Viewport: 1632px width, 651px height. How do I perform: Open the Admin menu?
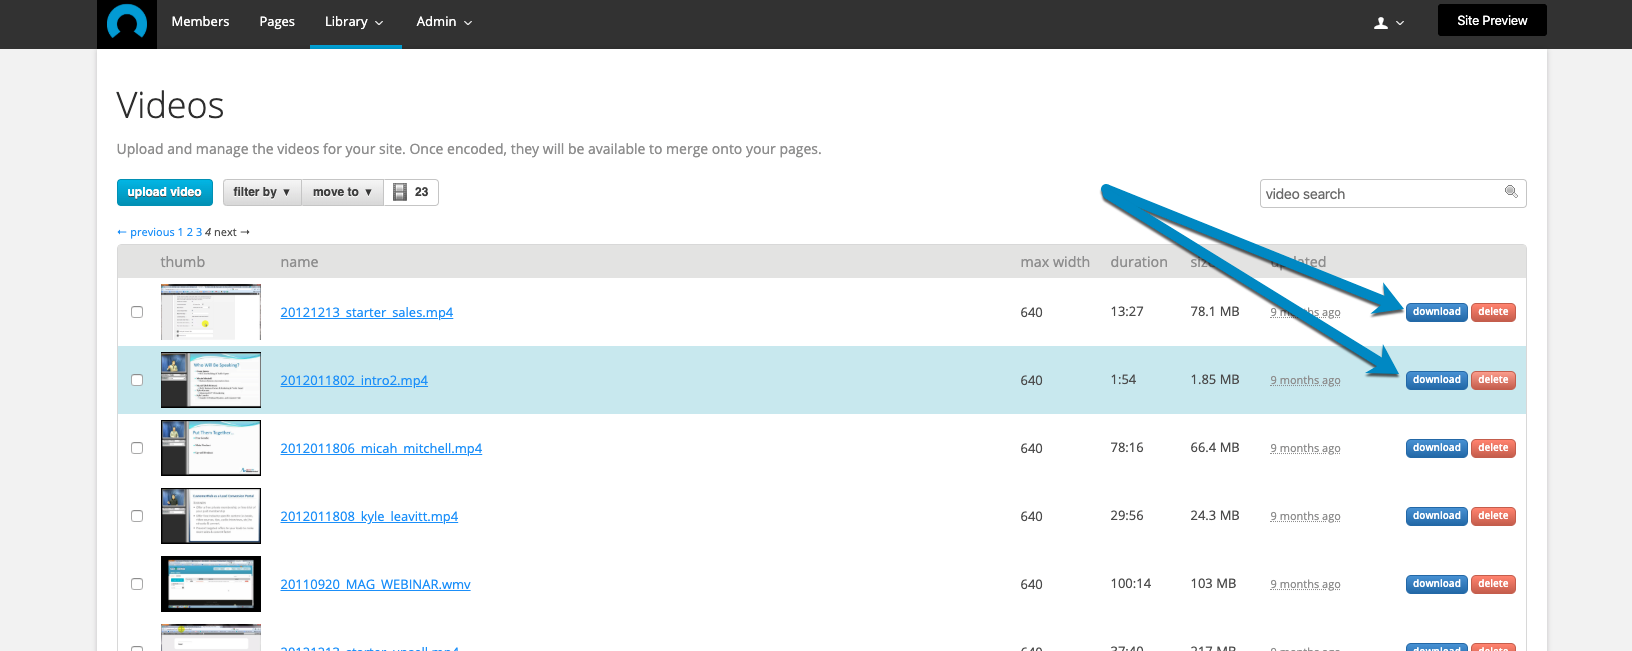pyautogui.click(x=444, y=22)
